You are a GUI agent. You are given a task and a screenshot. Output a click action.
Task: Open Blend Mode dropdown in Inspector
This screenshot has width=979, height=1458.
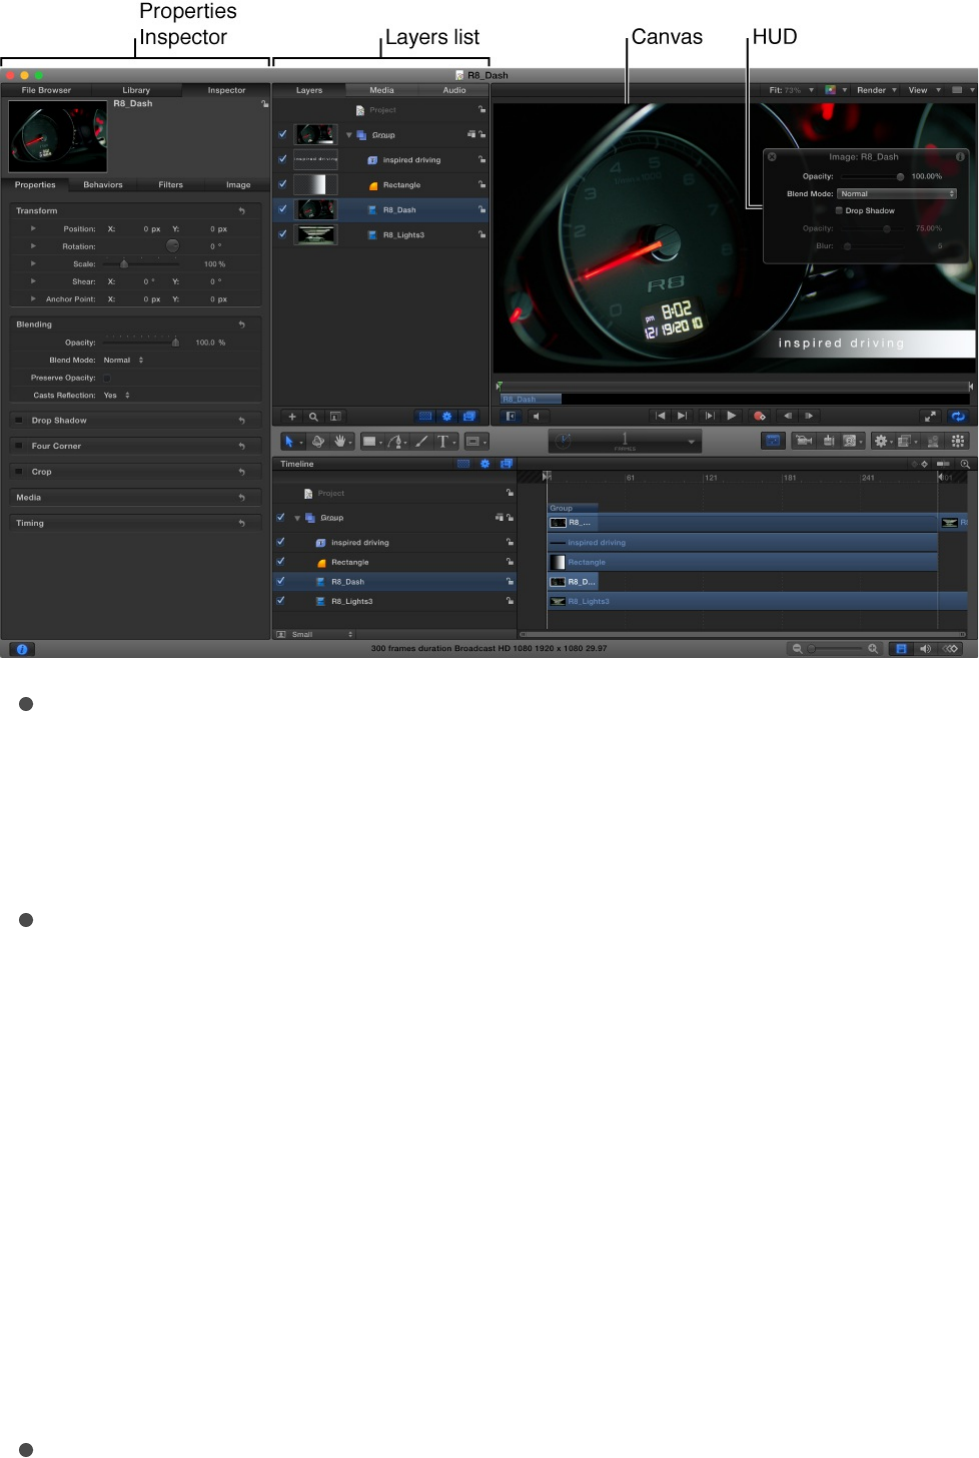click(x=124, y=360)
